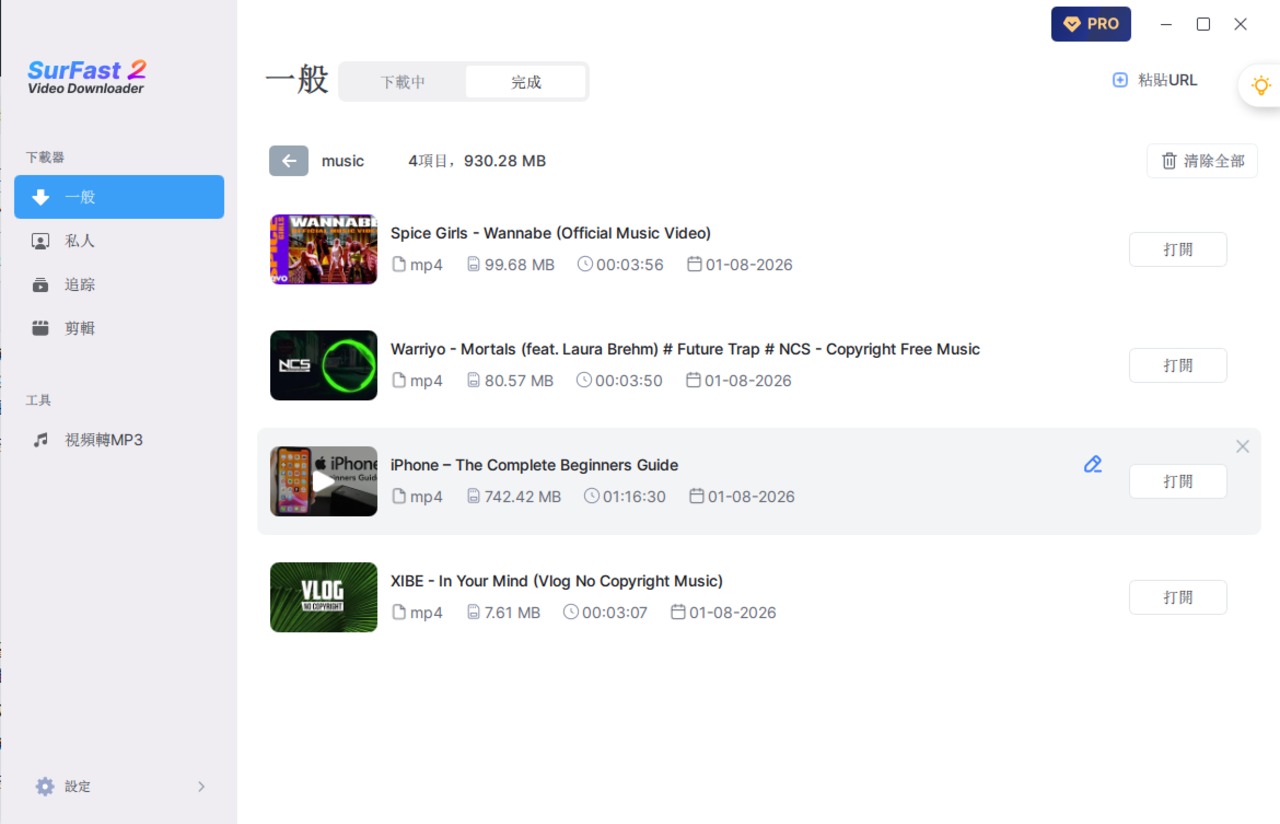Switch to the 完成 tab
This screenshot has height=824, width=1280.
coord(526,82)
